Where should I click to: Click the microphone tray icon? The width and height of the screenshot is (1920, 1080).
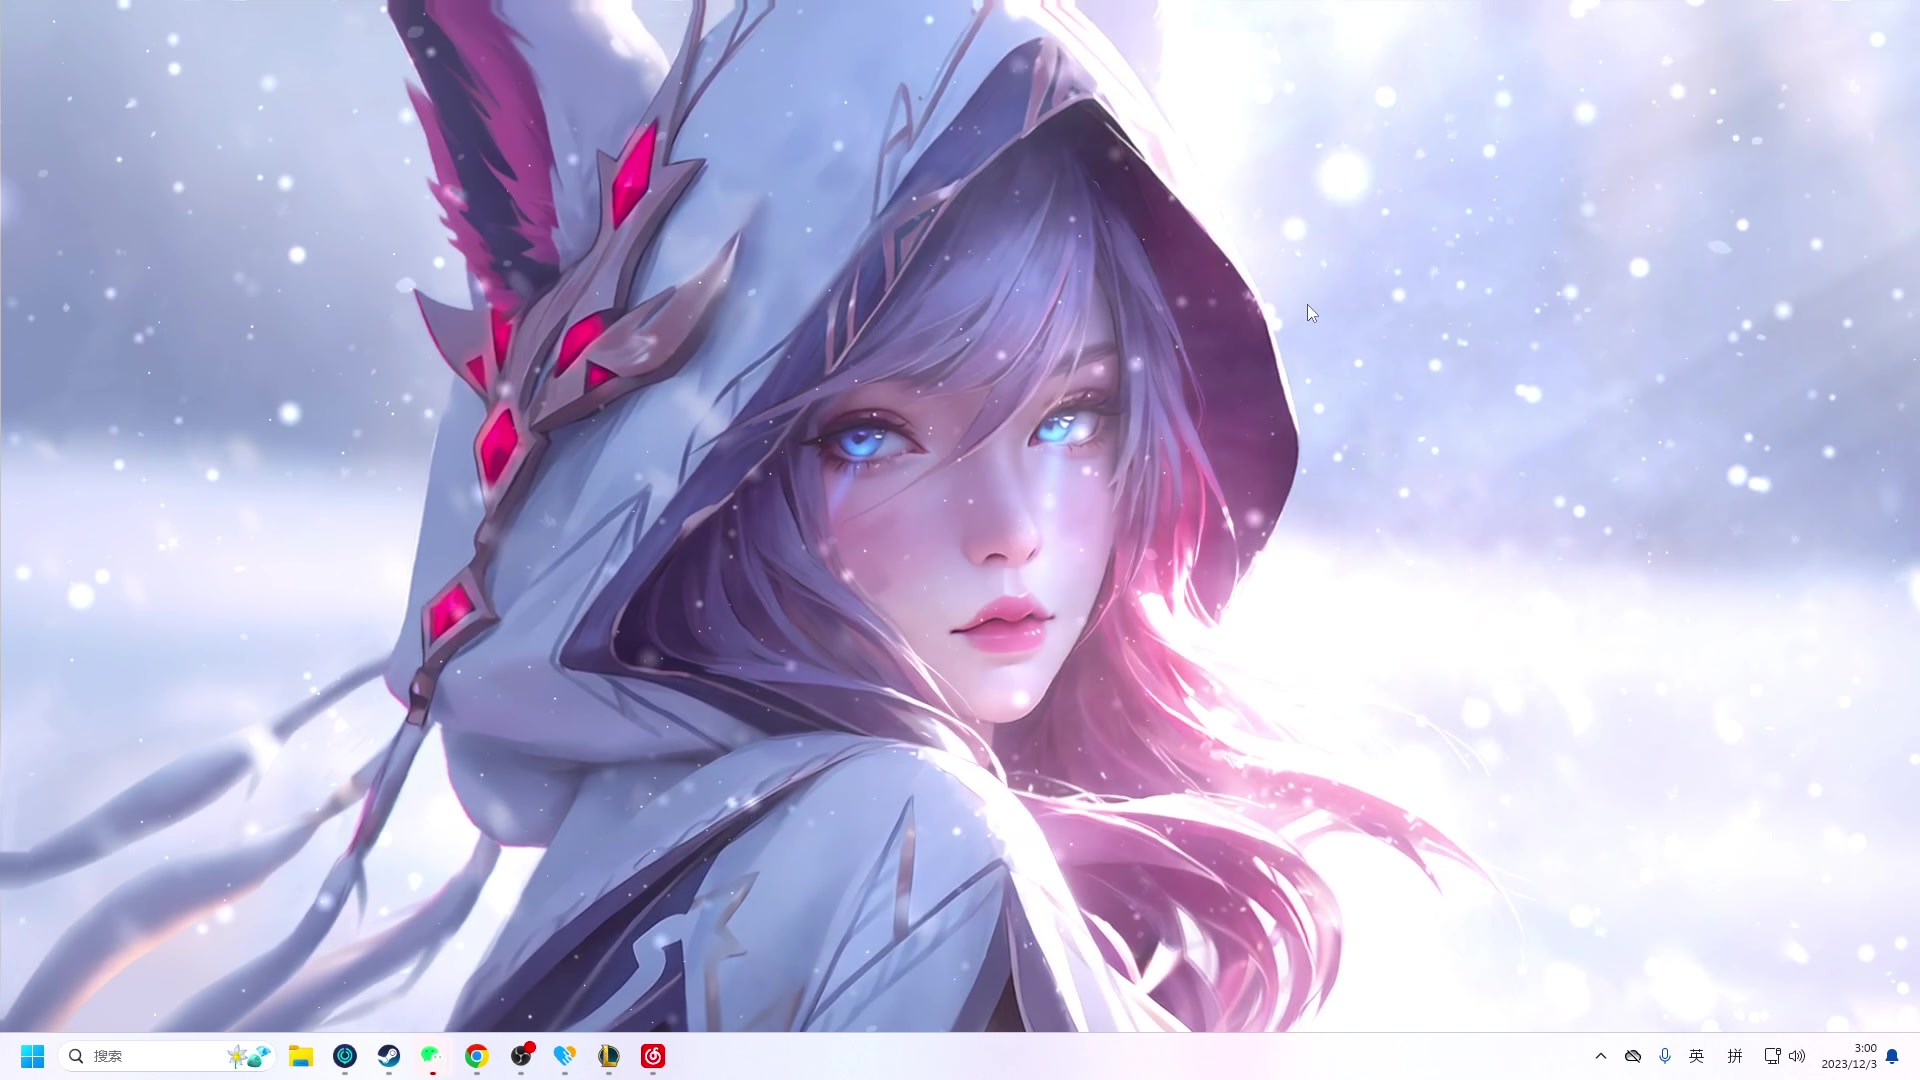(x=1665, y=1056)
